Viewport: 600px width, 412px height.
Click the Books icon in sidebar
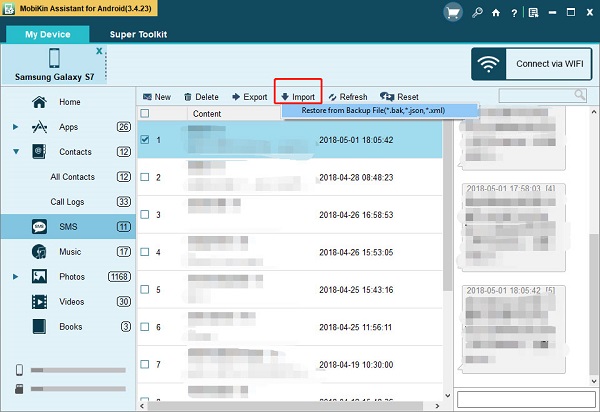39,327
